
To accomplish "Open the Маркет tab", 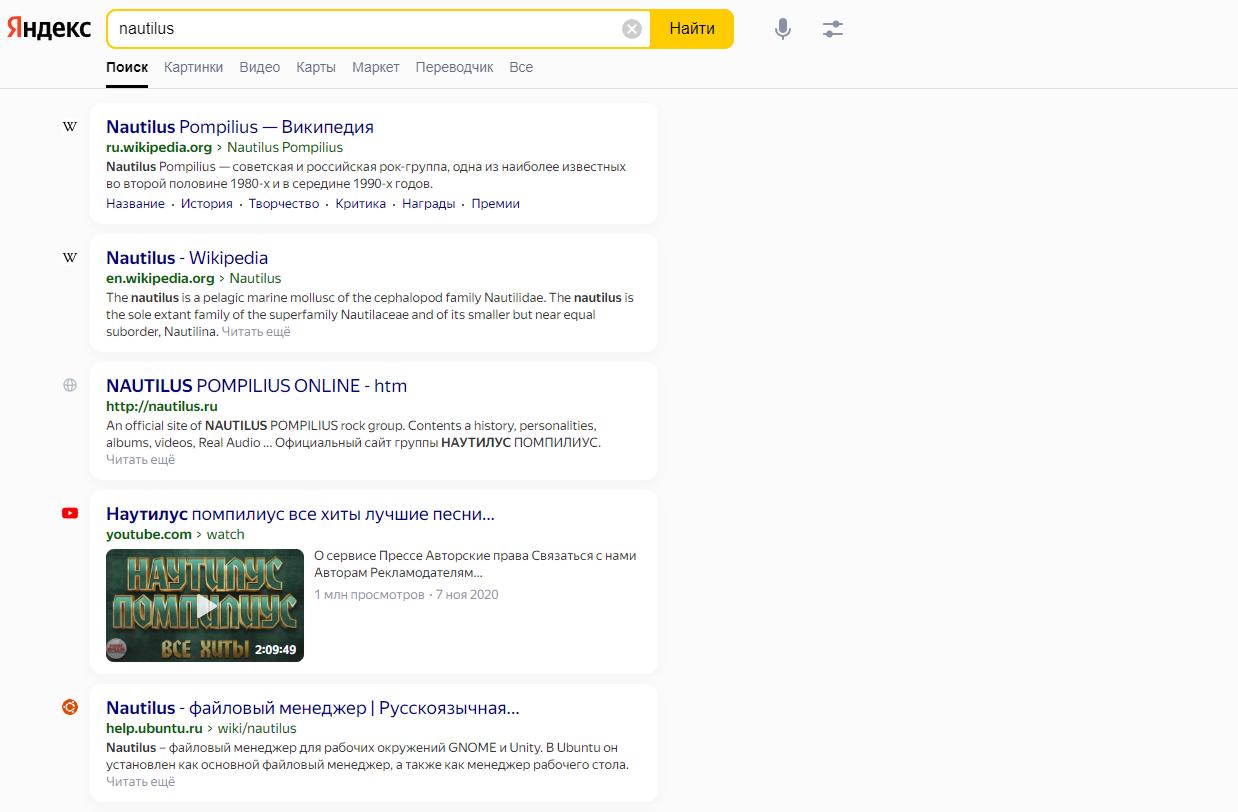I will click(376, 67).
